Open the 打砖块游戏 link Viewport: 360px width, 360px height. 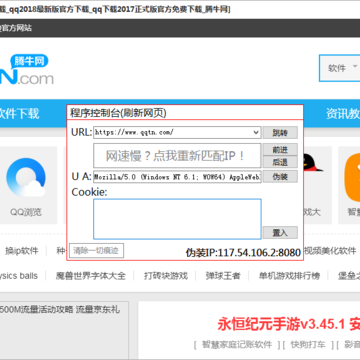pyautogui.click(x=166, y=276)
